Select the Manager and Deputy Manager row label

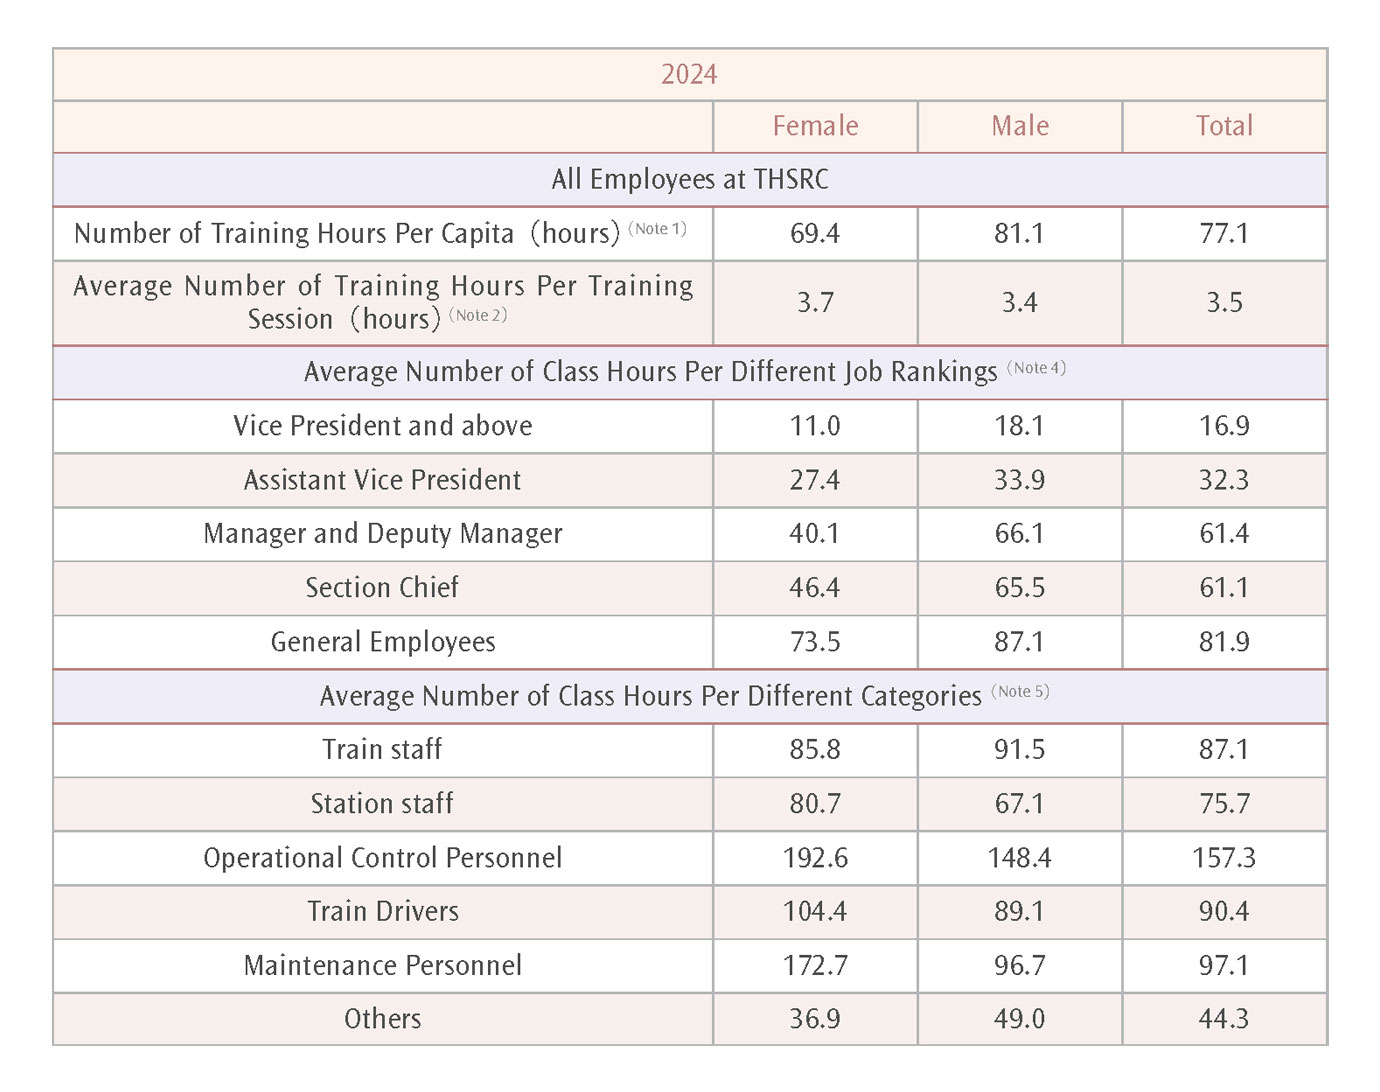coord(382,534)
